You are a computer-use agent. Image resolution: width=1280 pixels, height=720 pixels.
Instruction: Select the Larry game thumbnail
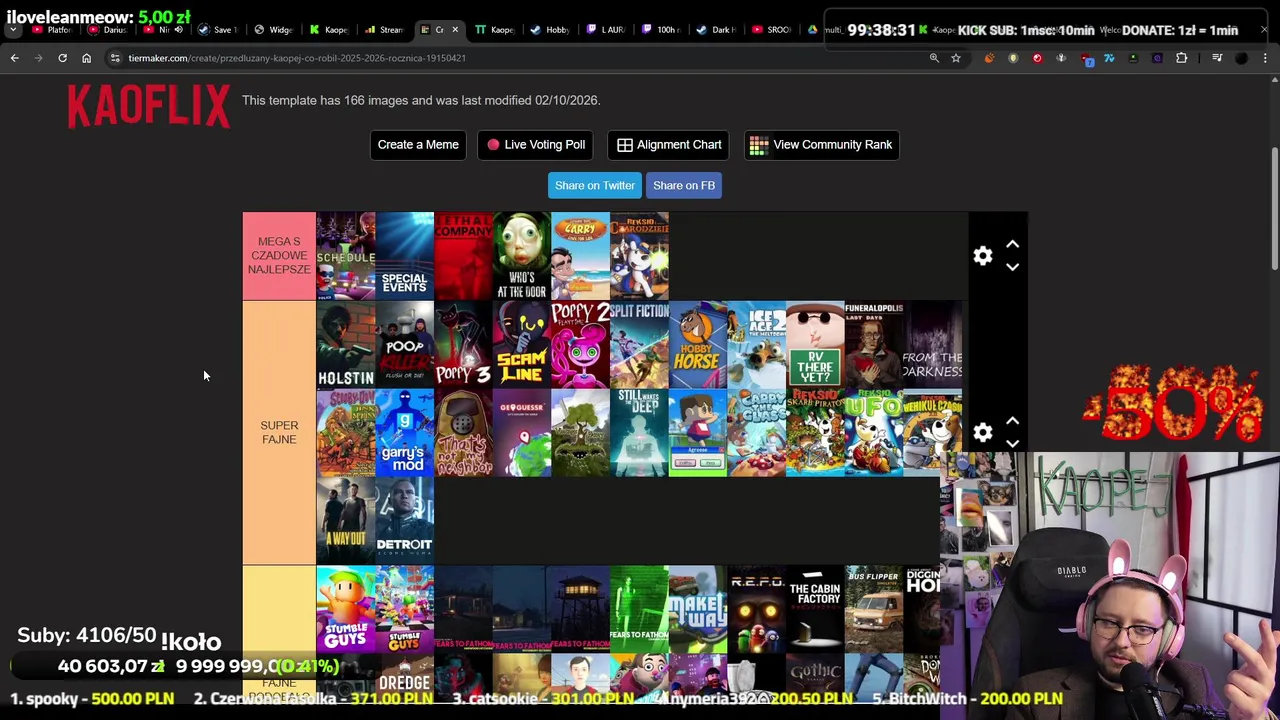pyautogui.click(x=580, y=256)
